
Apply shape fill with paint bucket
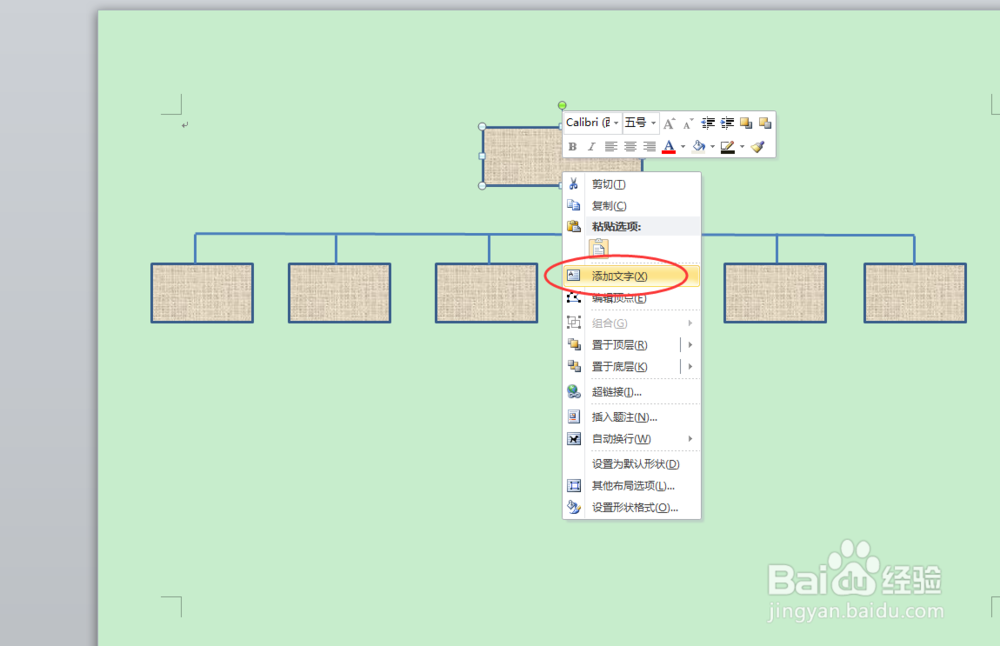coord(699,147)
